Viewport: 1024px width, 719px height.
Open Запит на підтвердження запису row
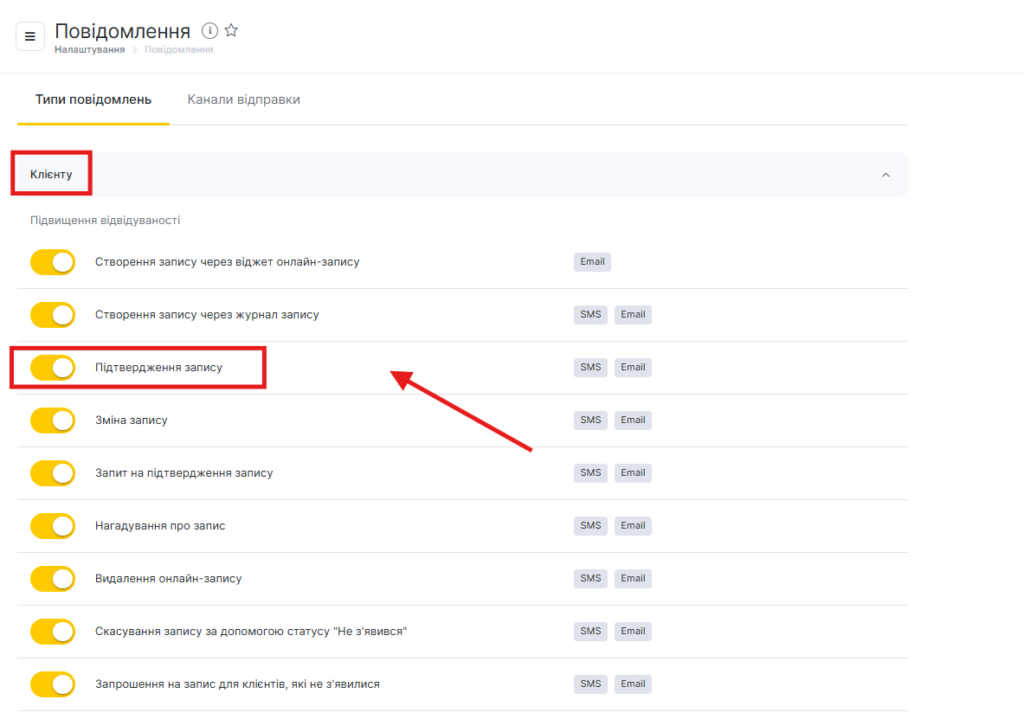[183, 473]
